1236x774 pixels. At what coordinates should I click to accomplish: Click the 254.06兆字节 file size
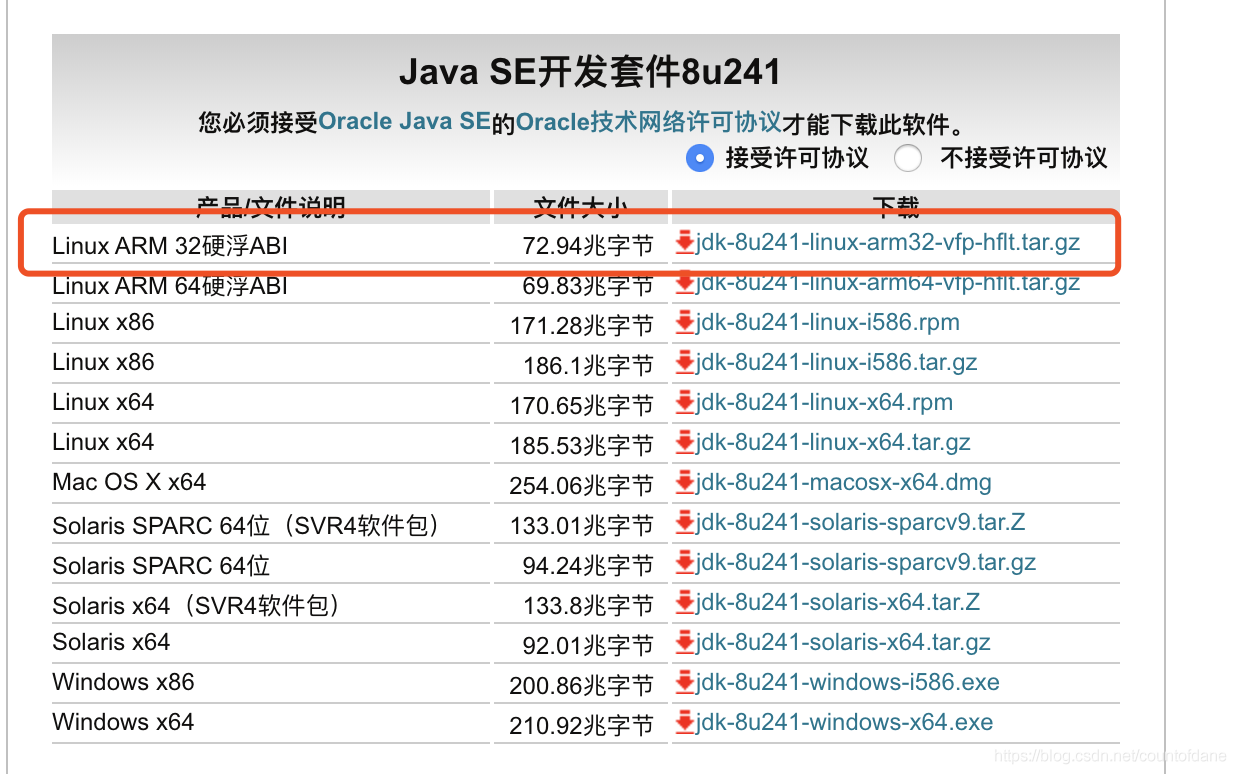(x=581, y=485)
